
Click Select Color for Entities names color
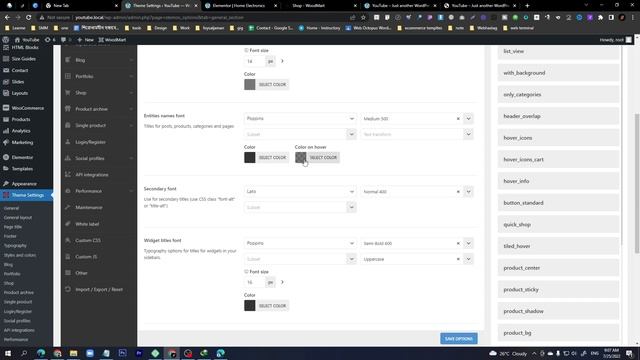272,158
